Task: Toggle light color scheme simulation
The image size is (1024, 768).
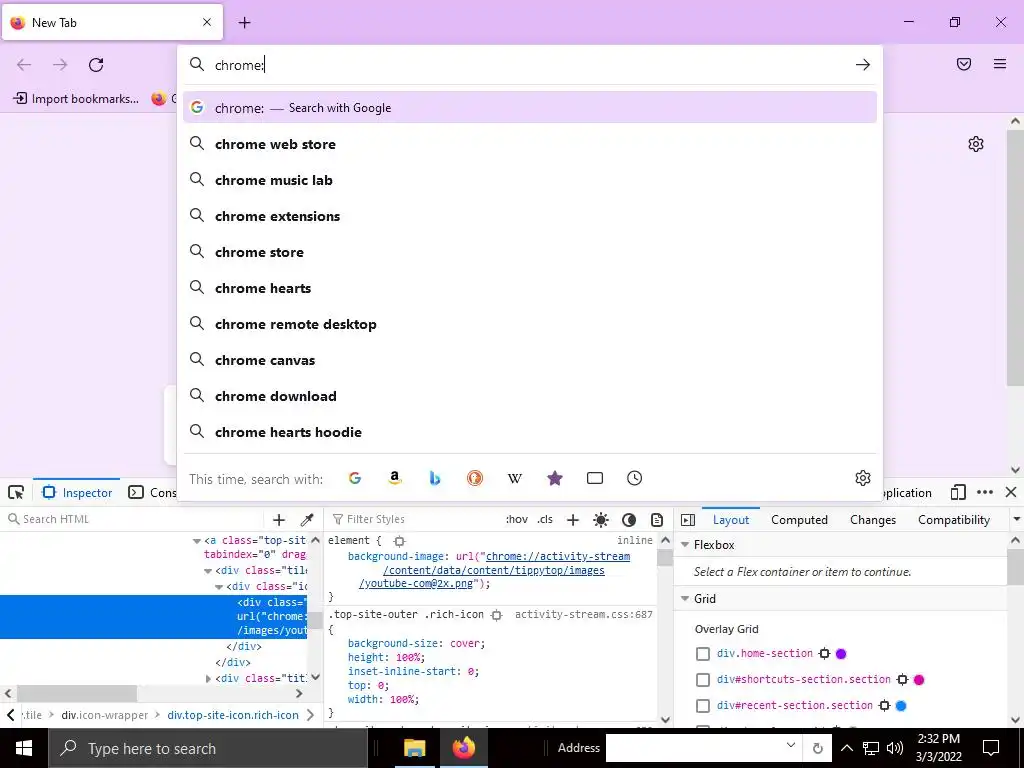Action: 601,520
